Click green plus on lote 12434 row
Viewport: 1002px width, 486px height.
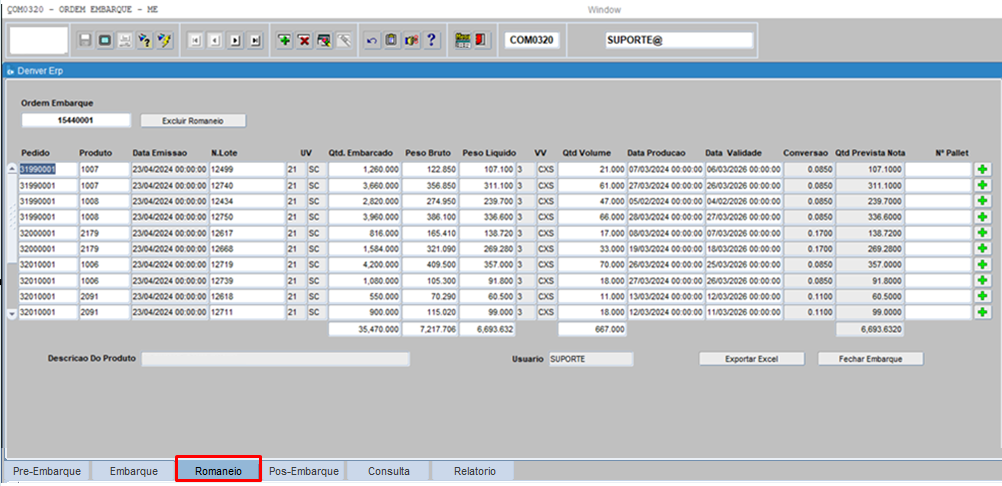[982, 201]
